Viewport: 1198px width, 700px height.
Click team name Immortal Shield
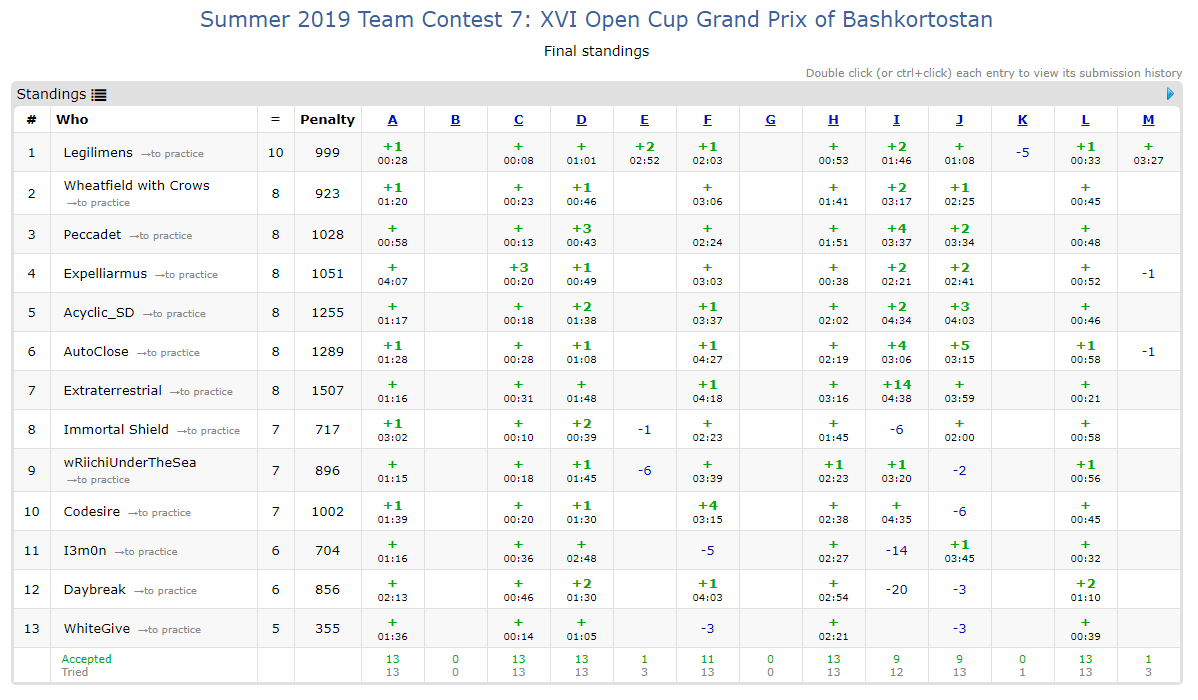[116, 430]
